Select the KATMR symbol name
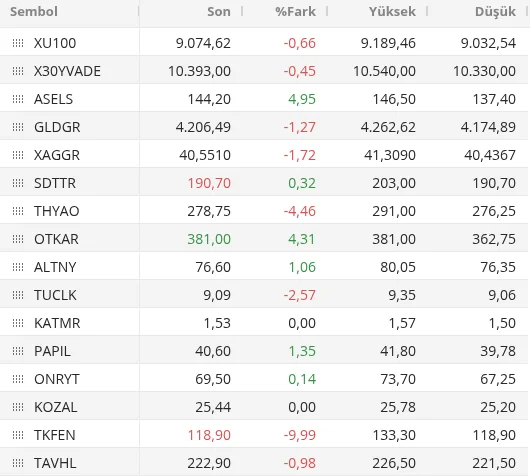 (x=57, y=323)
